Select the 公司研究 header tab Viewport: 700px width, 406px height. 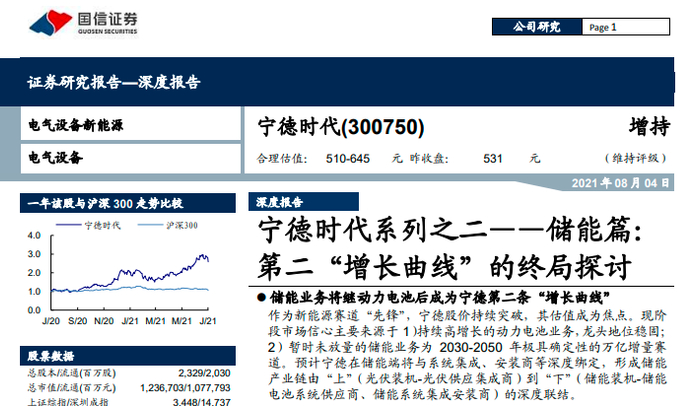point(537,27)
